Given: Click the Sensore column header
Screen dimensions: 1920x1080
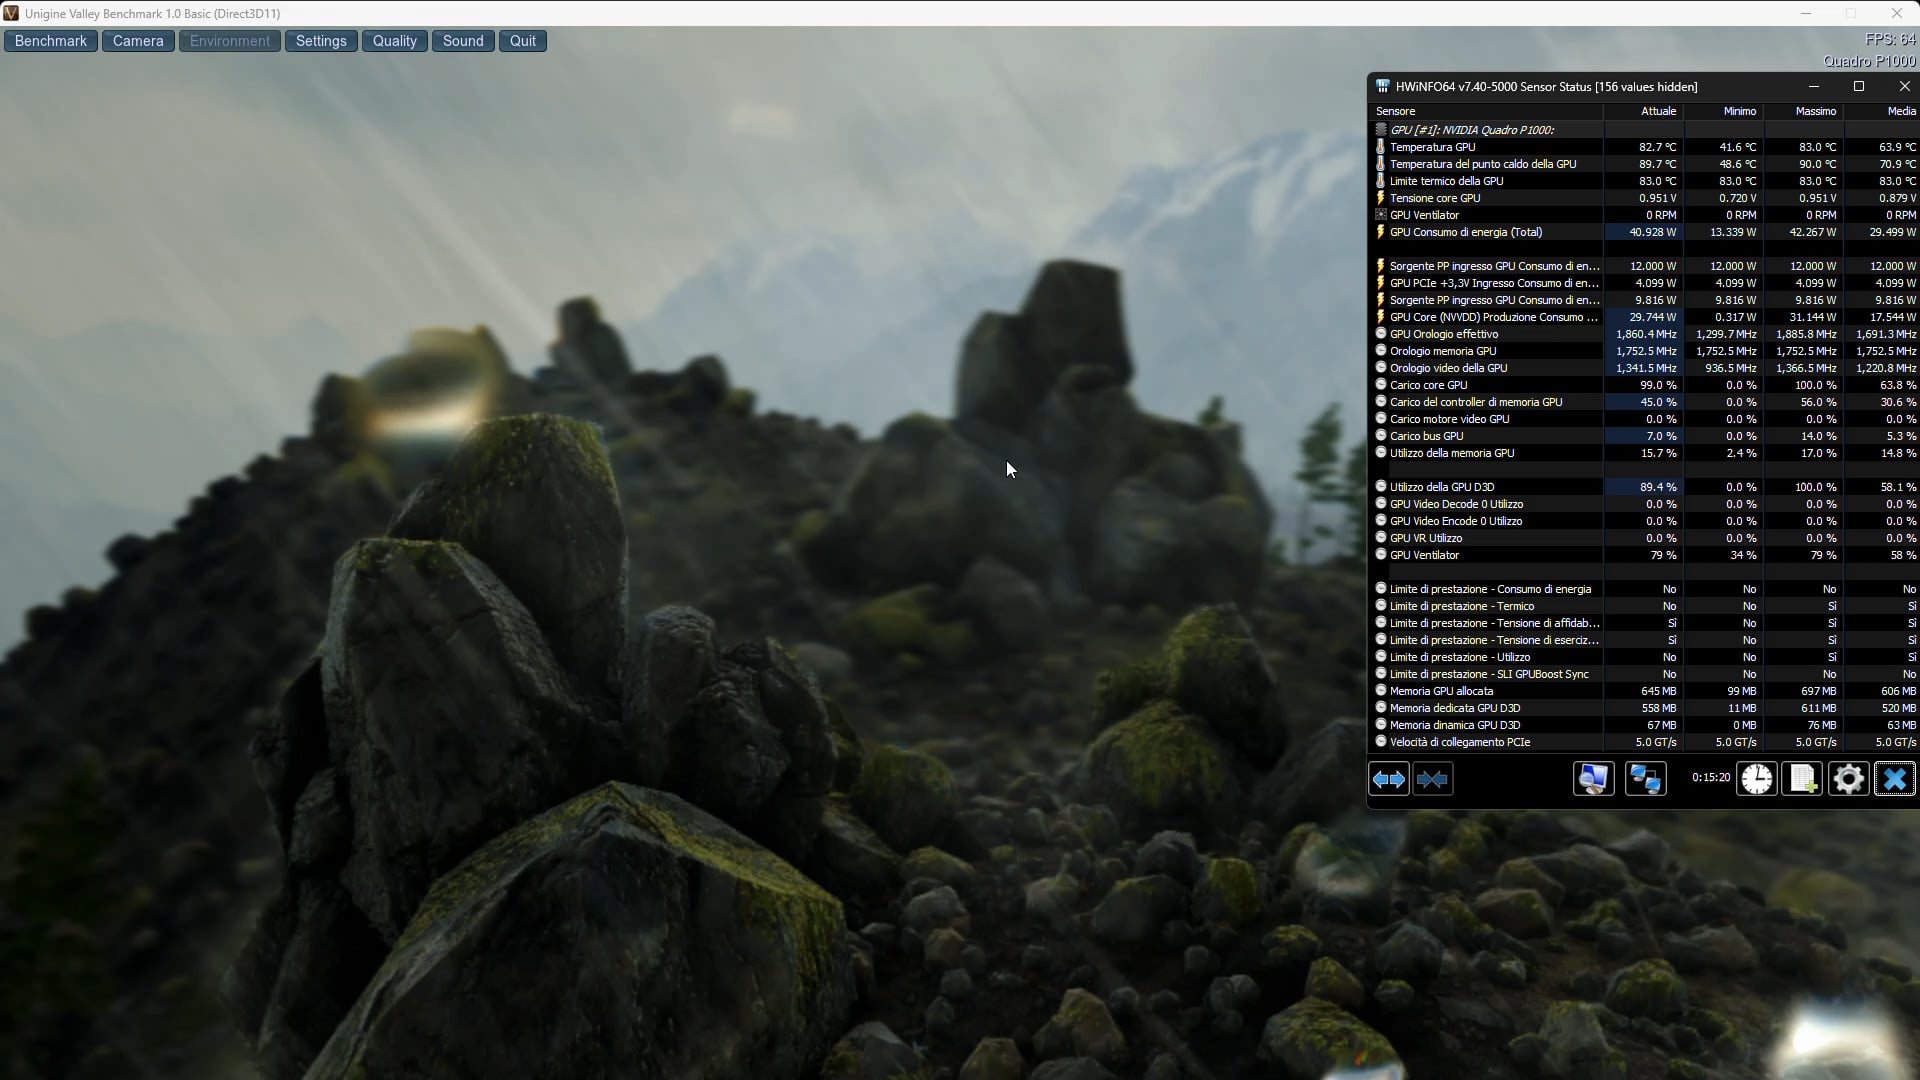Looking at the screenshot, I should (1486, 111).
